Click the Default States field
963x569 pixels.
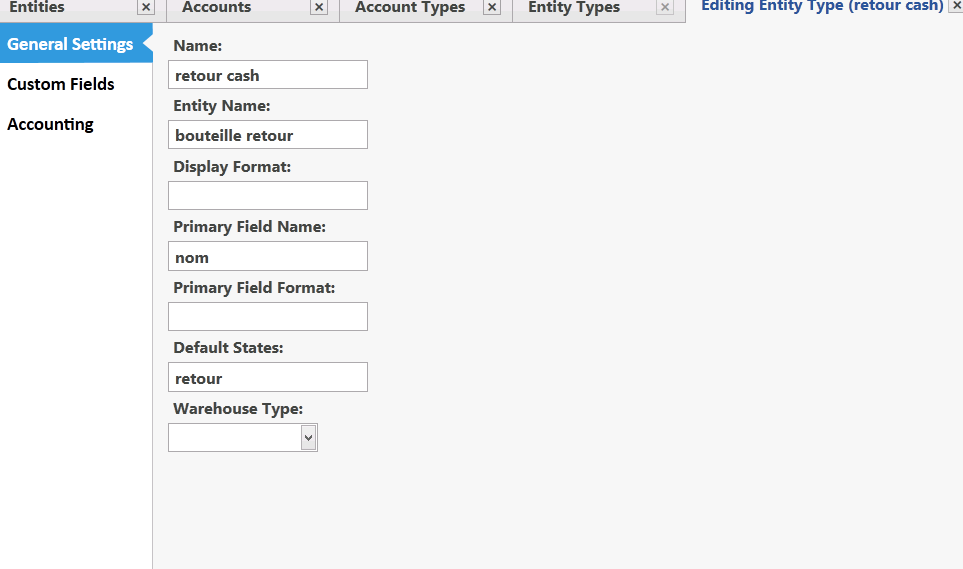[x=268, y=377]
